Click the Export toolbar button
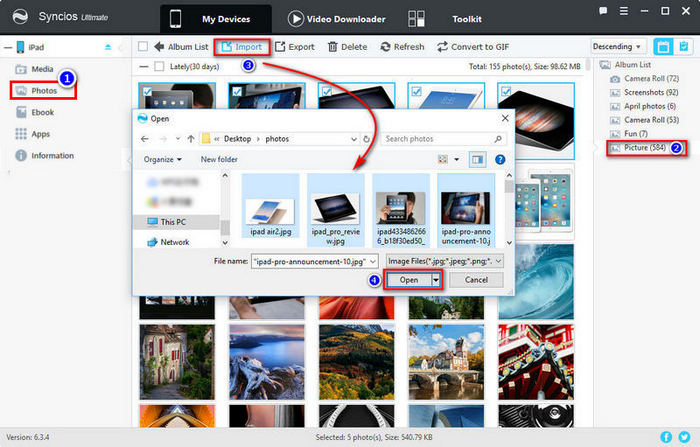The image size is (700, 447). pos(295,47)
